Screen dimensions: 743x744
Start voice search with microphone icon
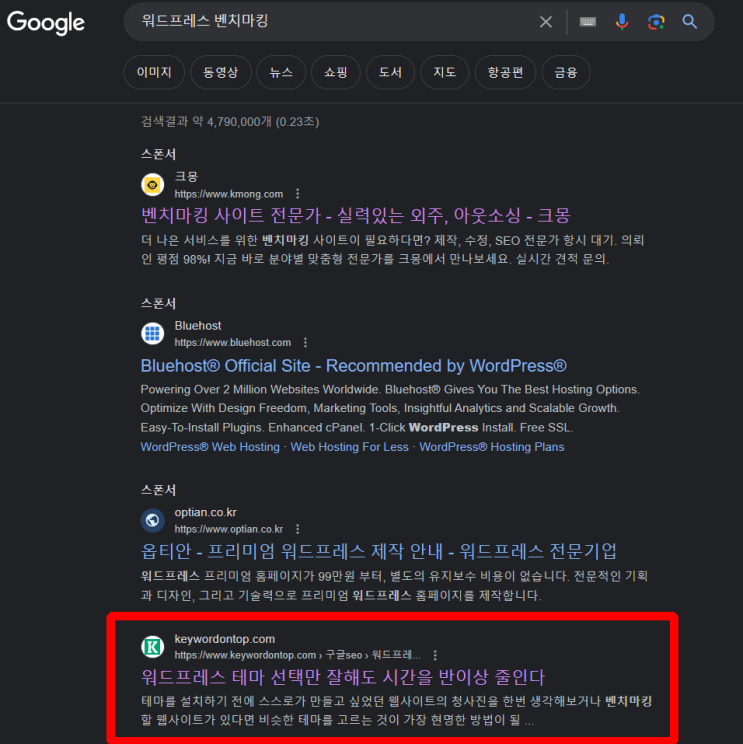click(x=622, y=22)
